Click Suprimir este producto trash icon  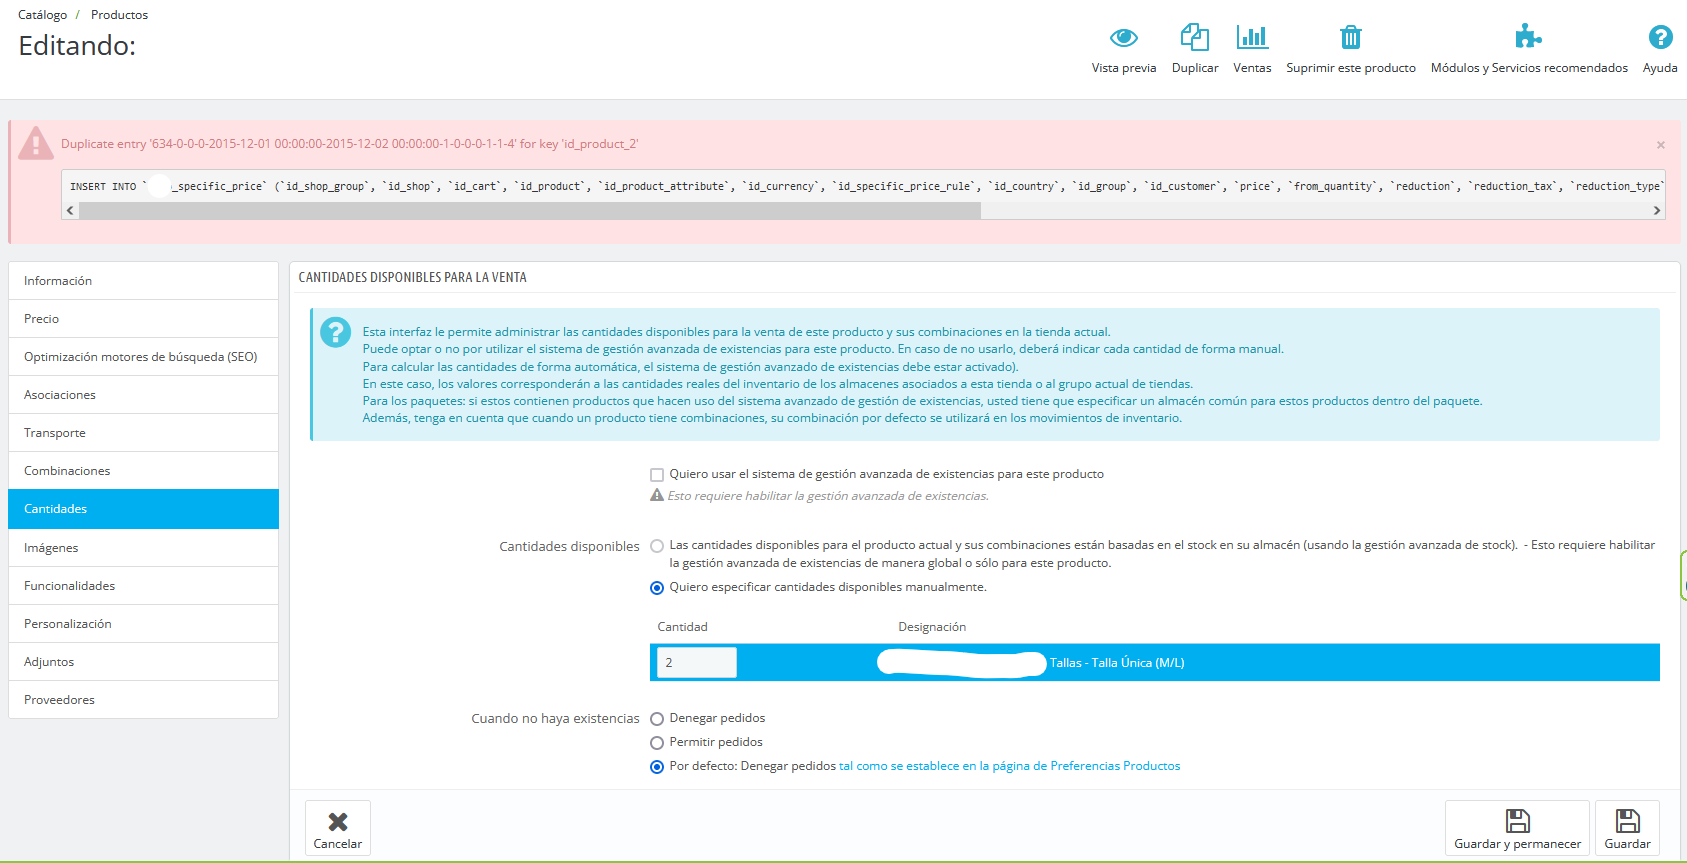click(x=1351, y=38)
